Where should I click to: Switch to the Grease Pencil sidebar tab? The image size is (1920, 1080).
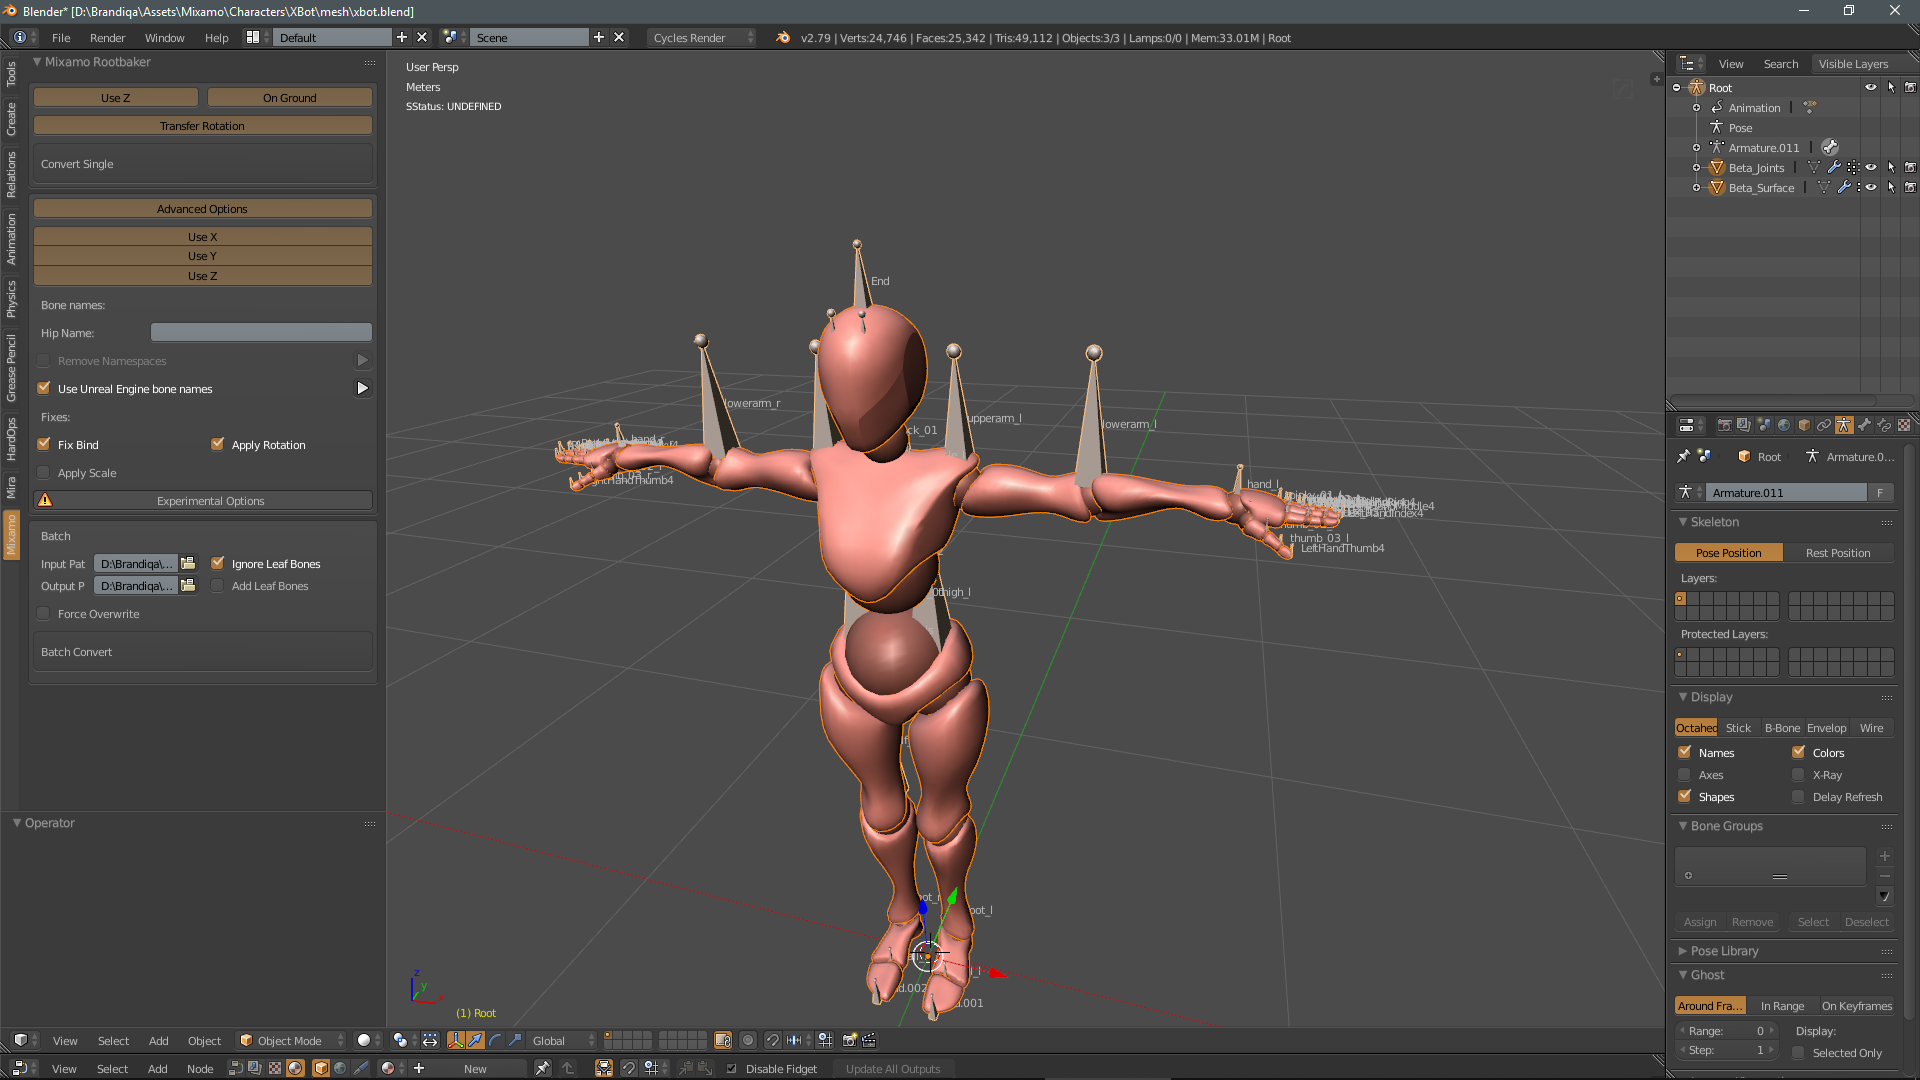click(x=11, y=368)
